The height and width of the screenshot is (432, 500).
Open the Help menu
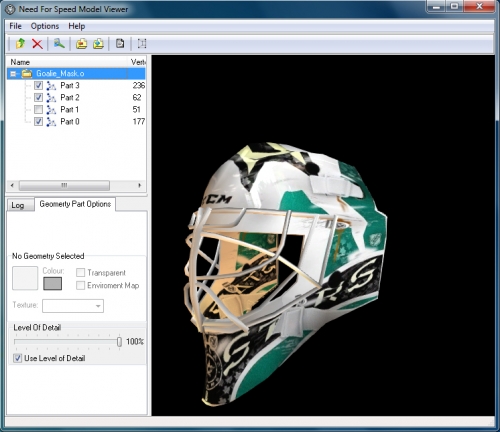77,26
